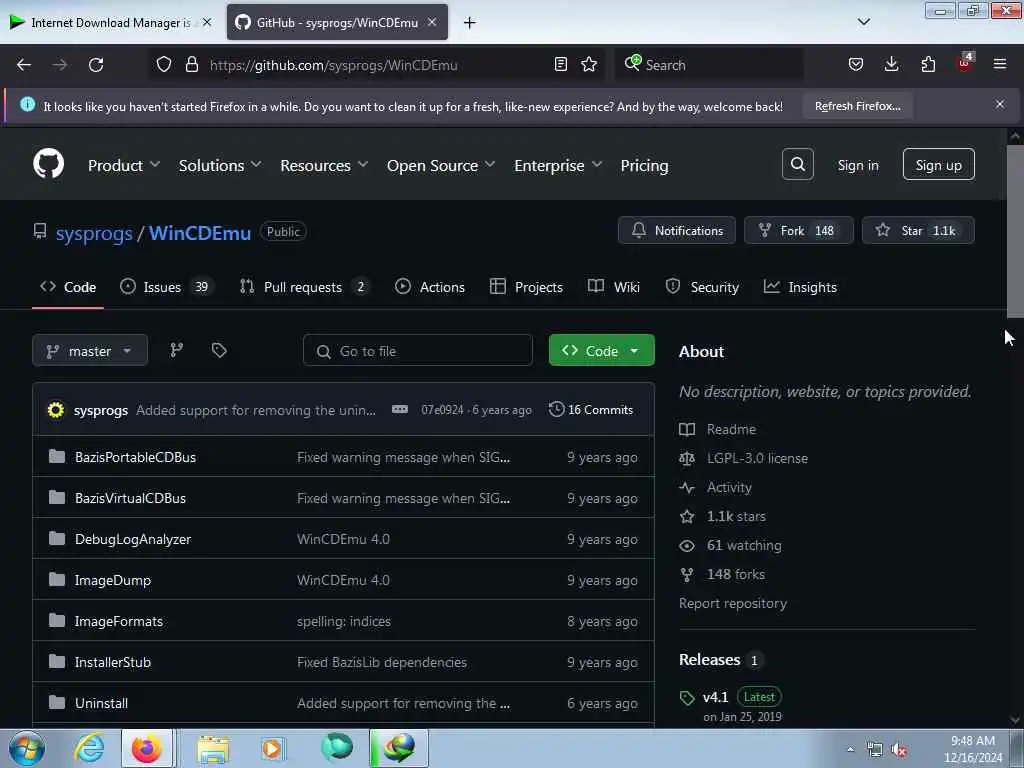
Task: Dismiss the Firefox refresh notification bar
Action: coord(1000,104)
